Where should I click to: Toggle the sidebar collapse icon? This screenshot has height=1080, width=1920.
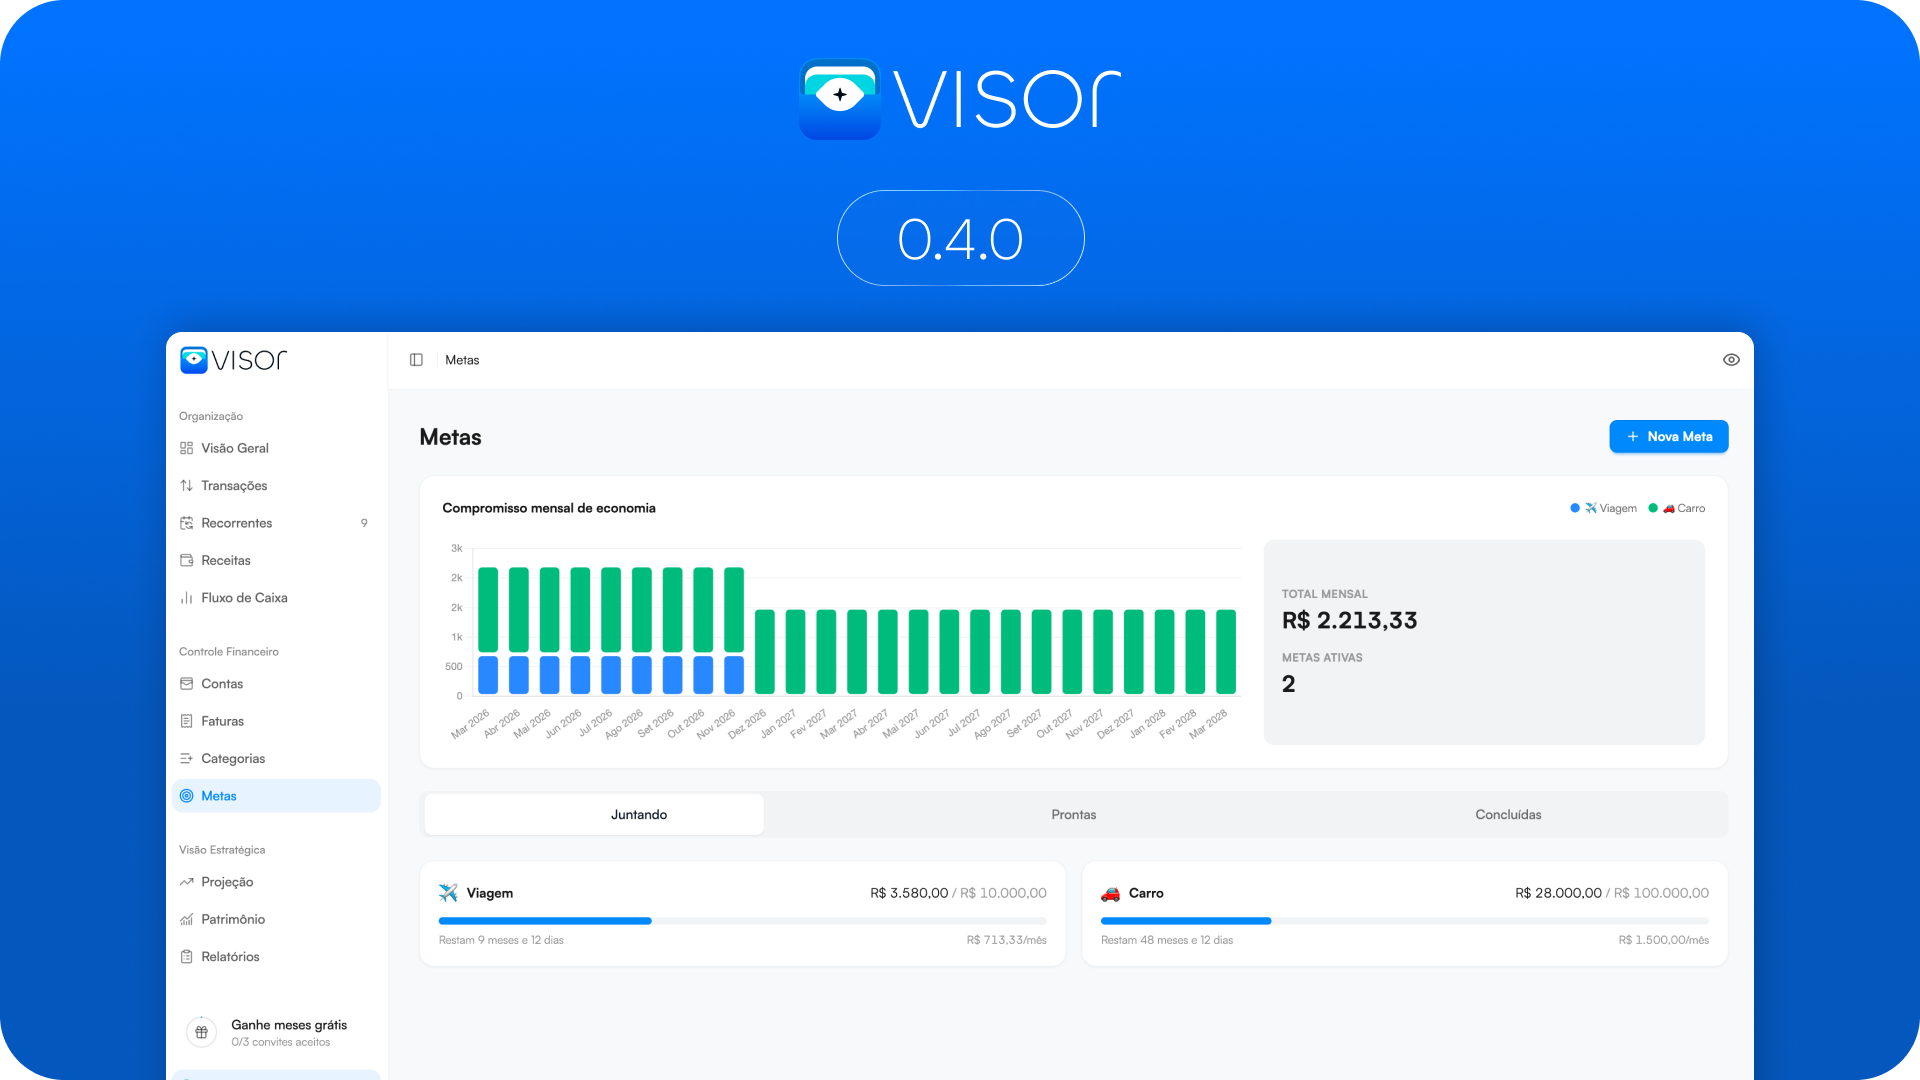click(416, 360)
